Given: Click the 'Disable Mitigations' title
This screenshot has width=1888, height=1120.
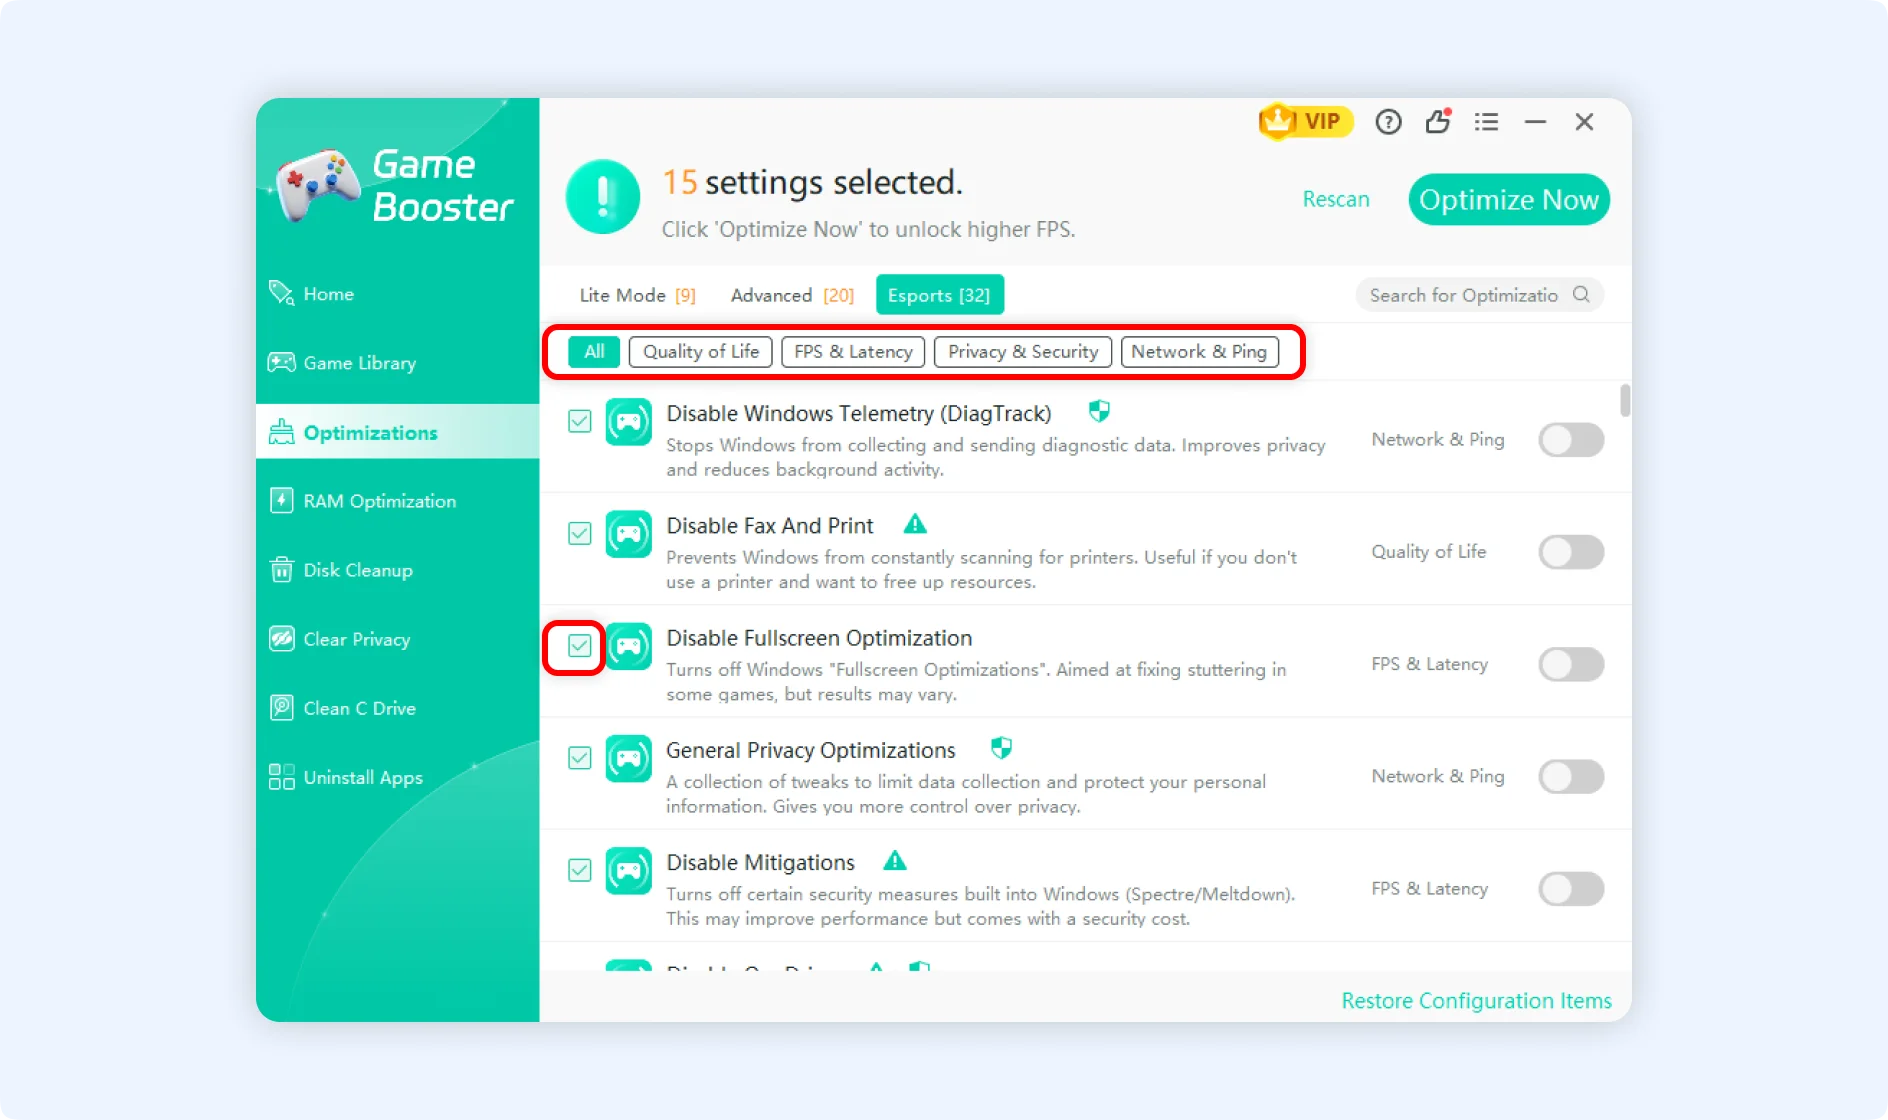Looking at the screenshot, I should (x=760, y=862).
